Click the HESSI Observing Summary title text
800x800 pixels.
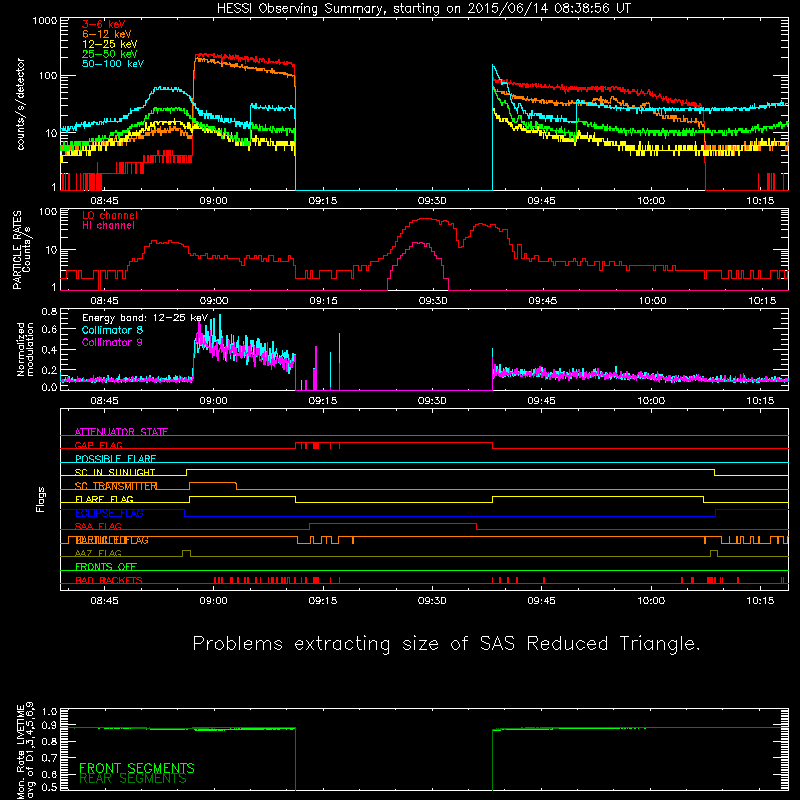click(x=424, y=9)
